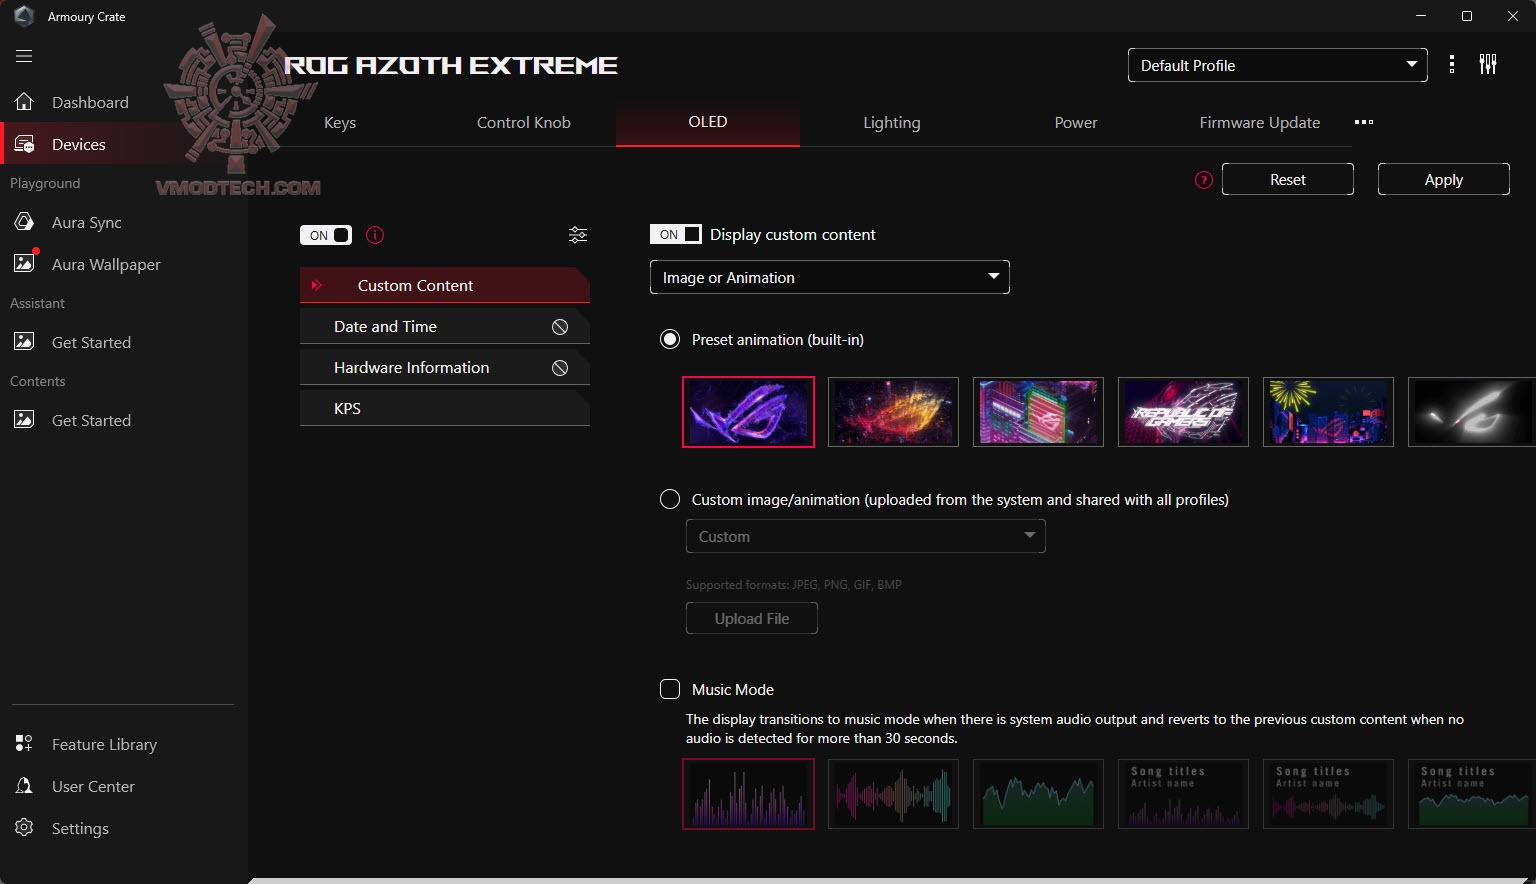1536x884 pixels.
Task: Show more tabs via ellipsis icon
Action: point(1364,122)
